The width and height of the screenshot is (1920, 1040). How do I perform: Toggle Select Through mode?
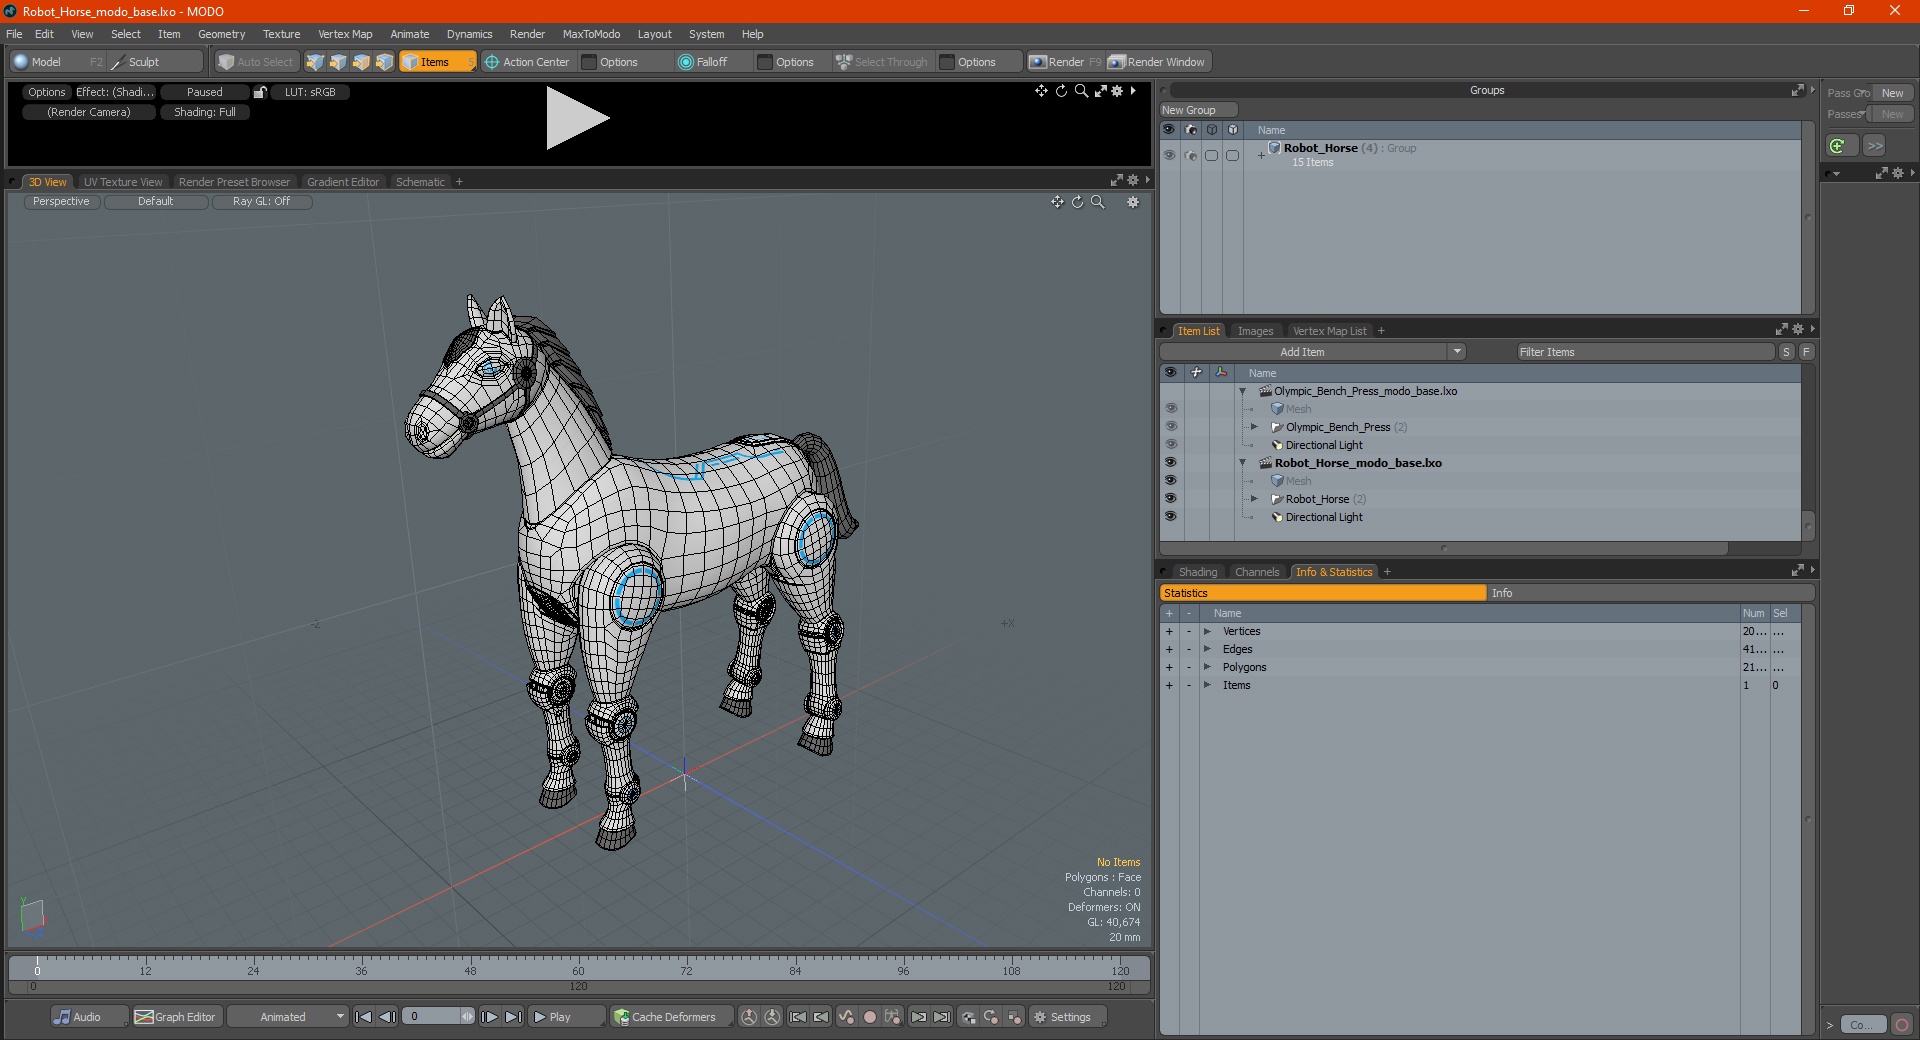pyautogui.click(x=882, y=62)
